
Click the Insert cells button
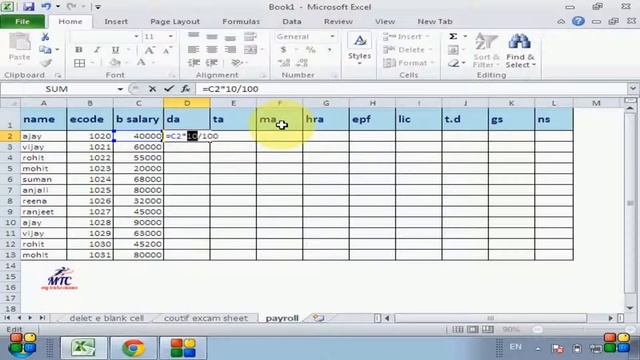(406, 37)
